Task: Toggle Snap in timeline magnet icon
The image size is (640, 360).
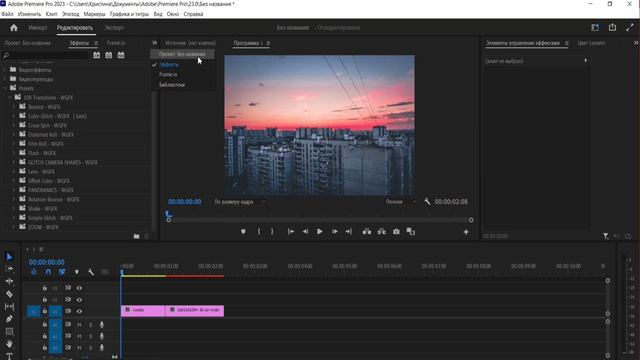Action: point(48,272)
